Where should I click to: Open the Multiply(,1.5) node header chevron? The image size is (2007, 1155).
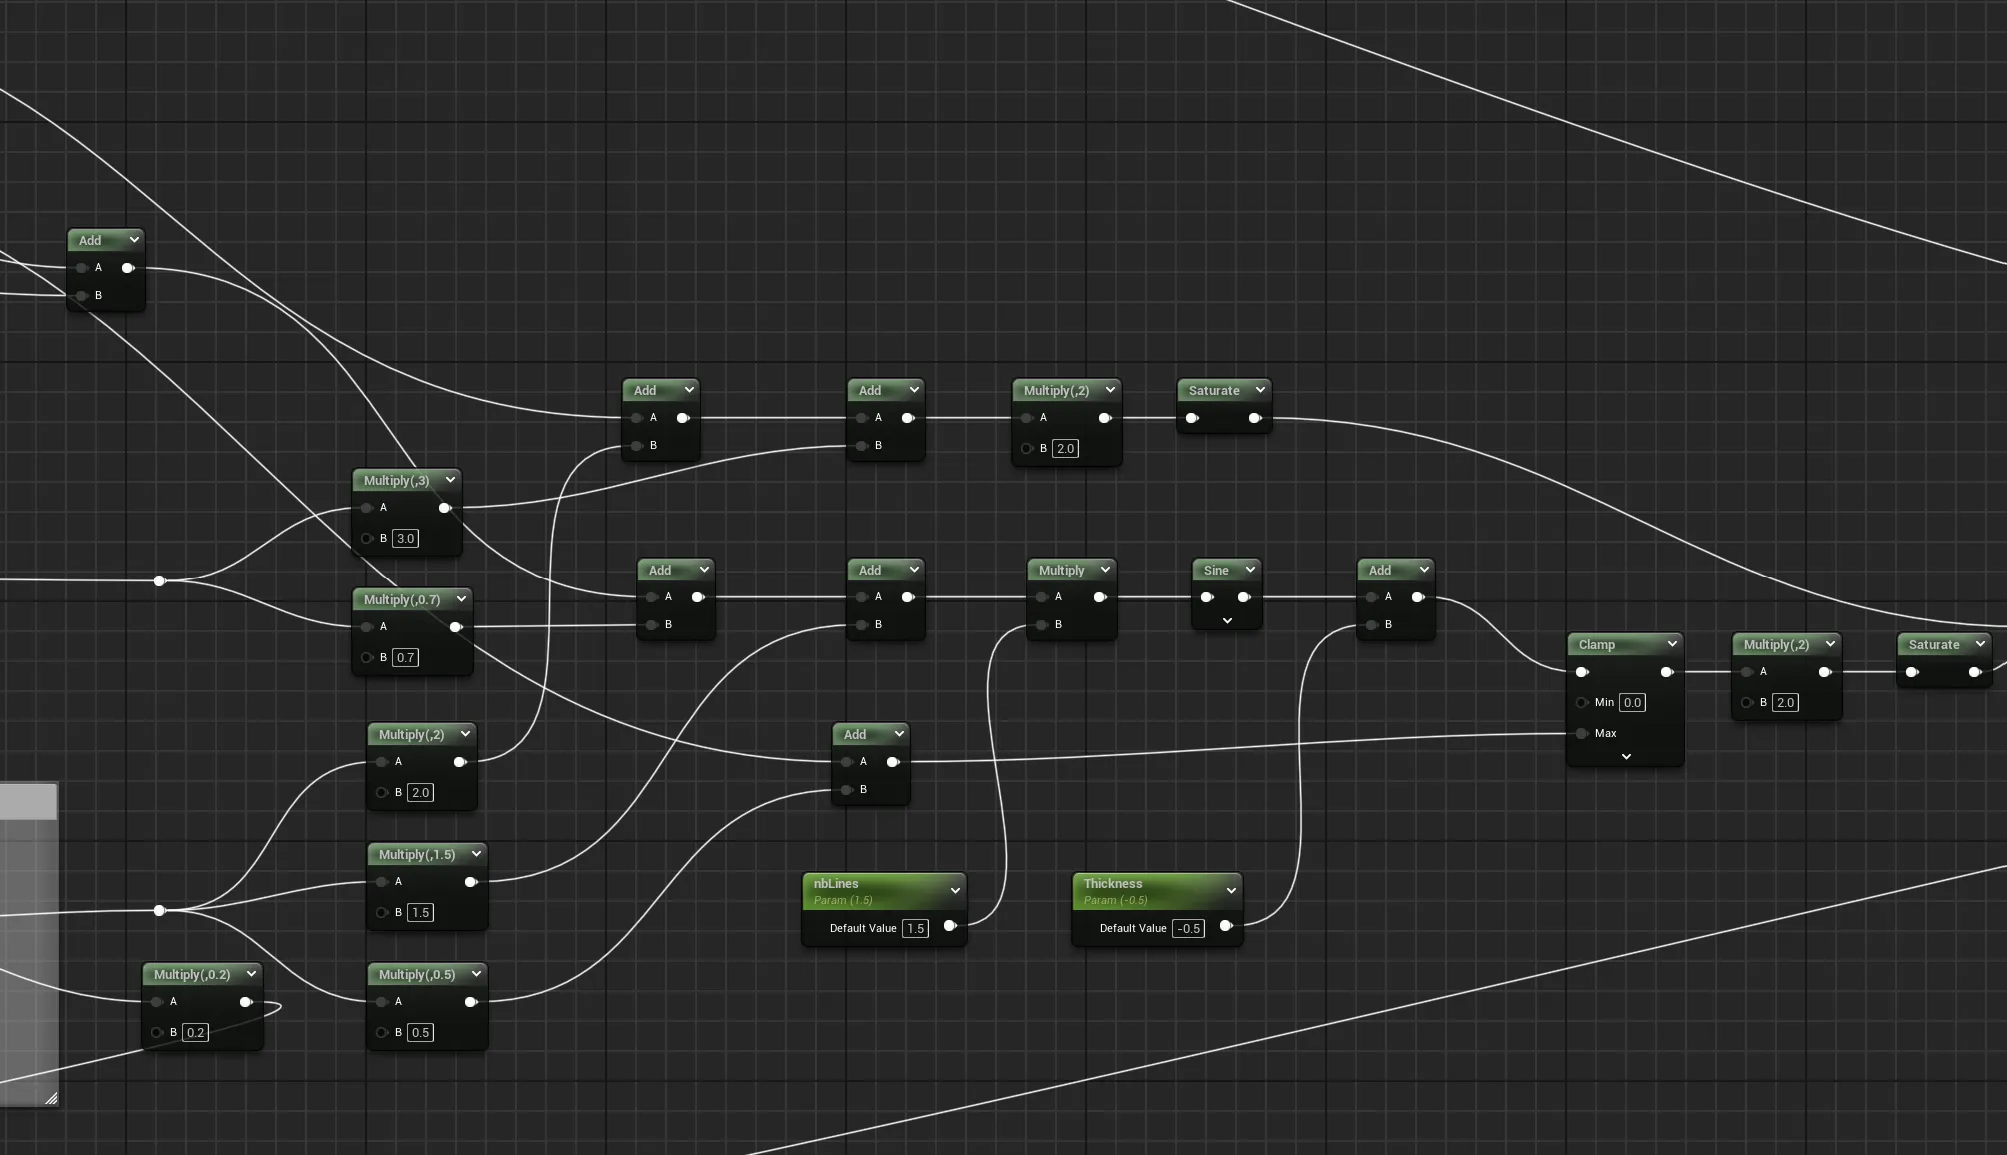(x=476, y=854)
